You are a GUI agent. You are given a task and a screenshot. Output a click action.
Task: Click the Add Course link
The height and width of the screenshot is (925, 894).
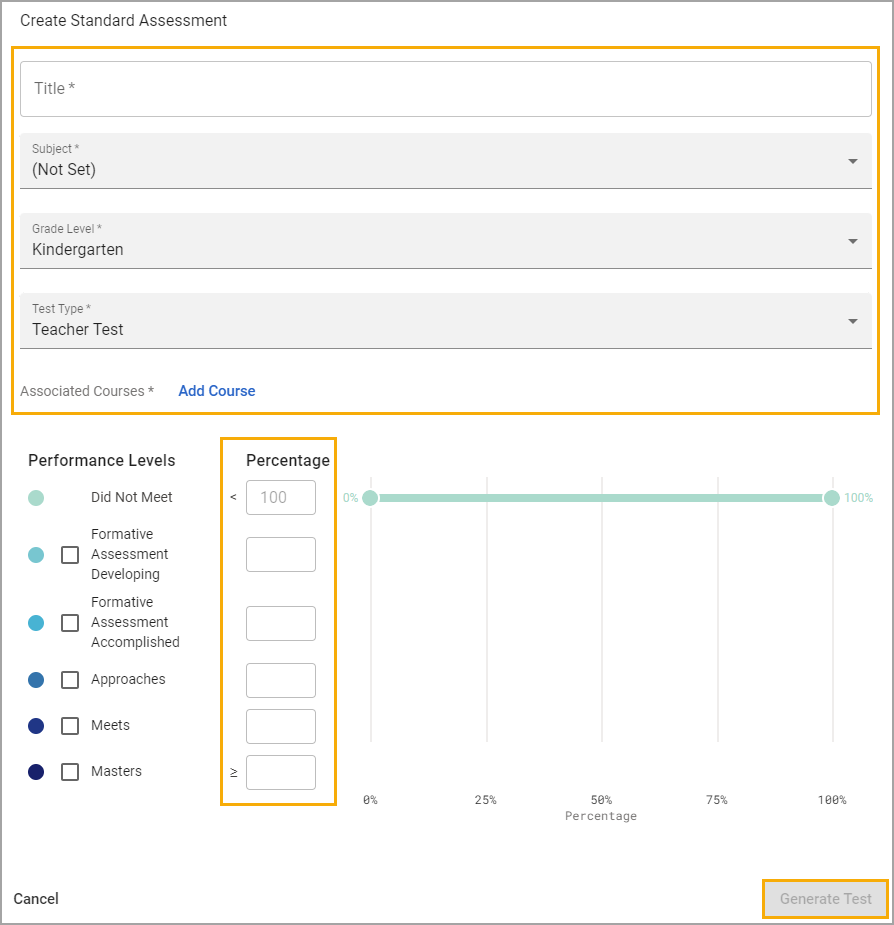(216, 391)
